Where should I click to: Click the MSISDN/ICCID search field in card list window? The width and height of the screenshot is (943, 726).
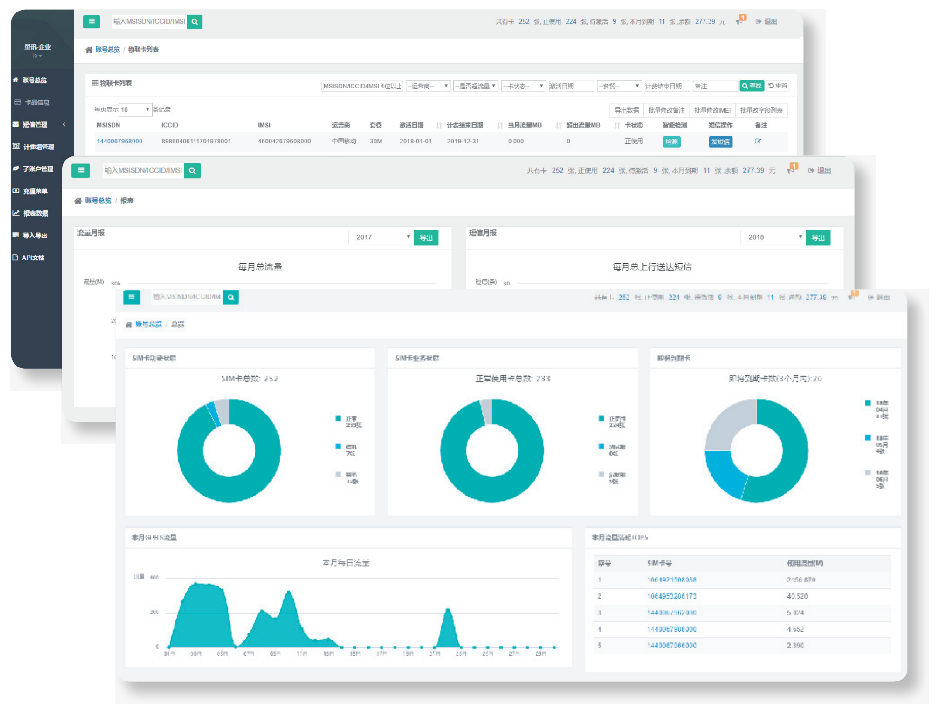[x=146, y=20]
